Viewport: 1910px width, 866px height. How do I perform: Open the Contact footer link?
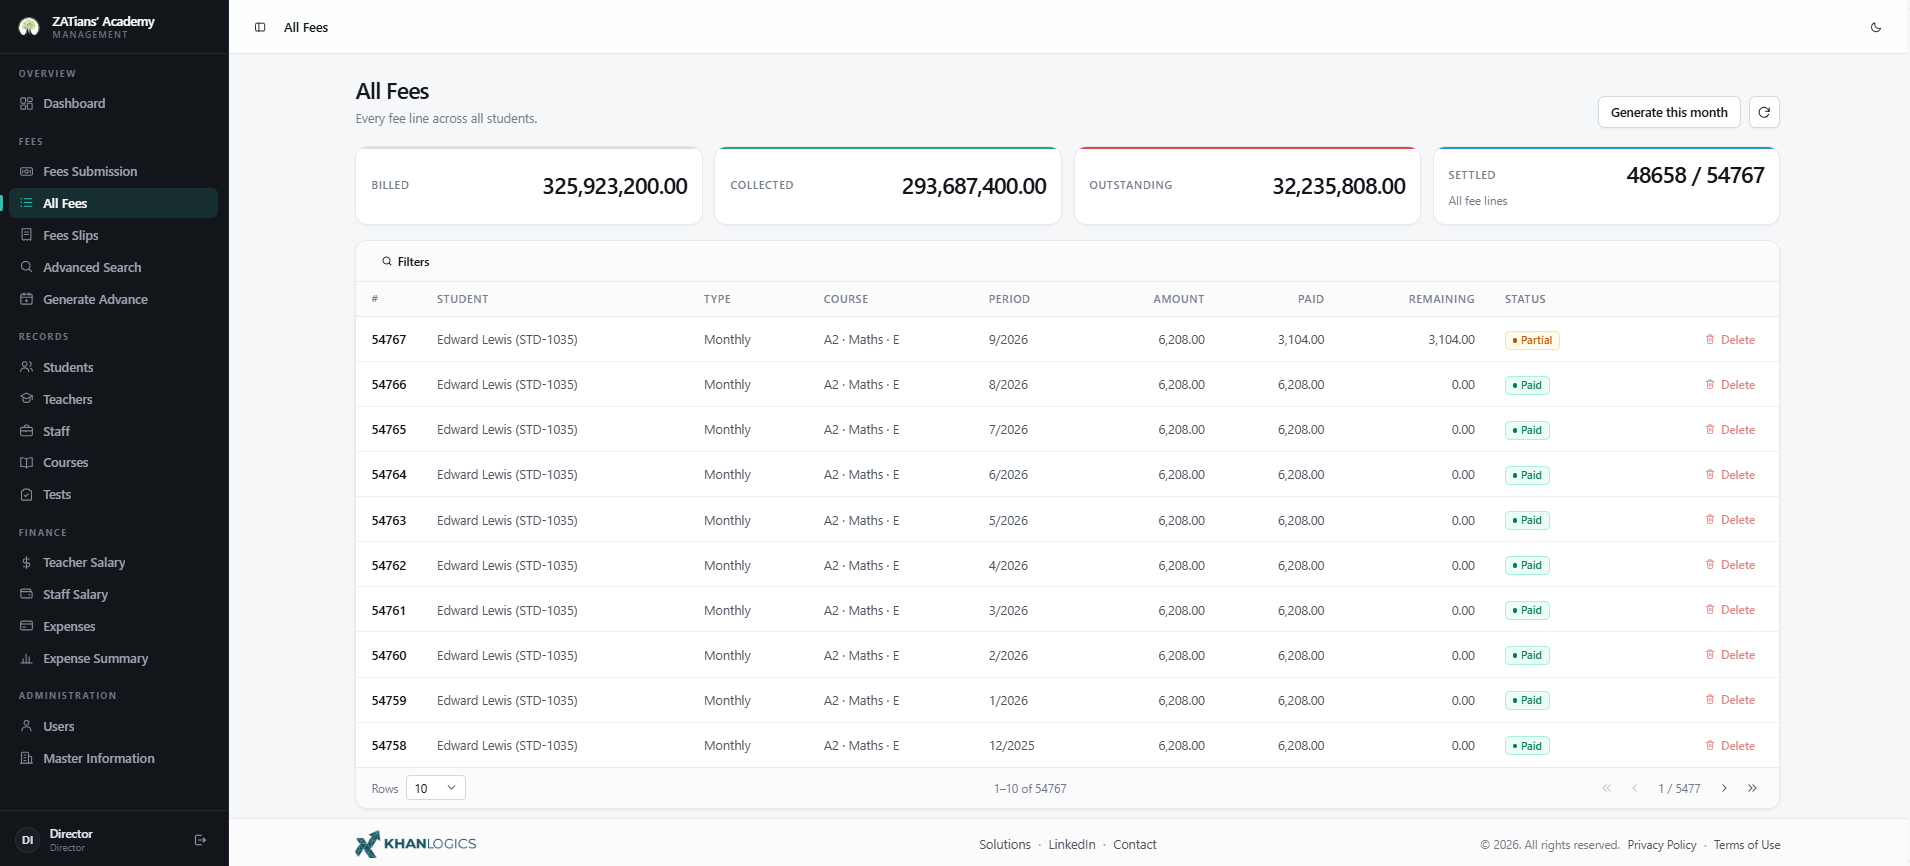point(1135,844)
